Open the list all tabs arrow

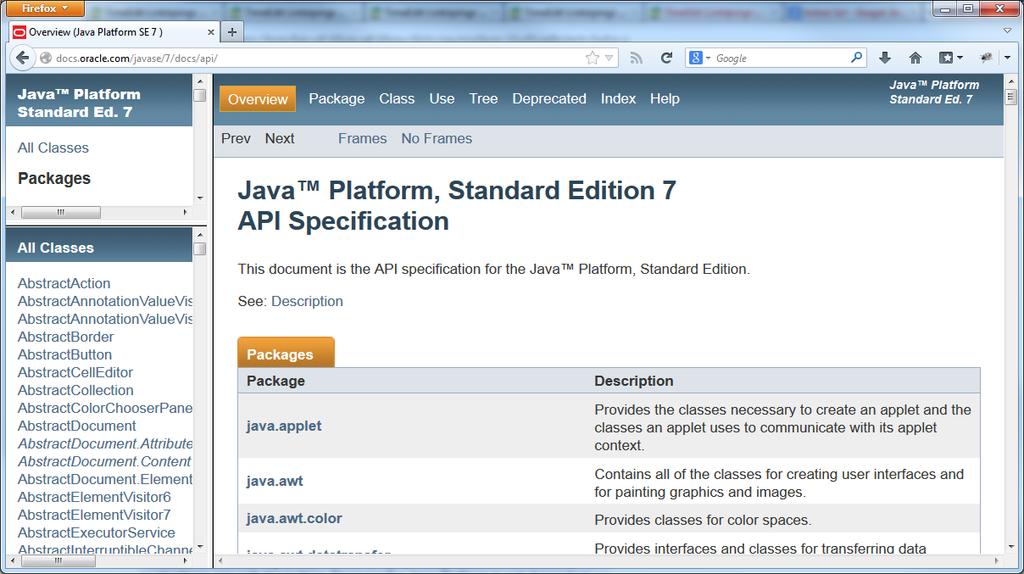coord(1007,31)
